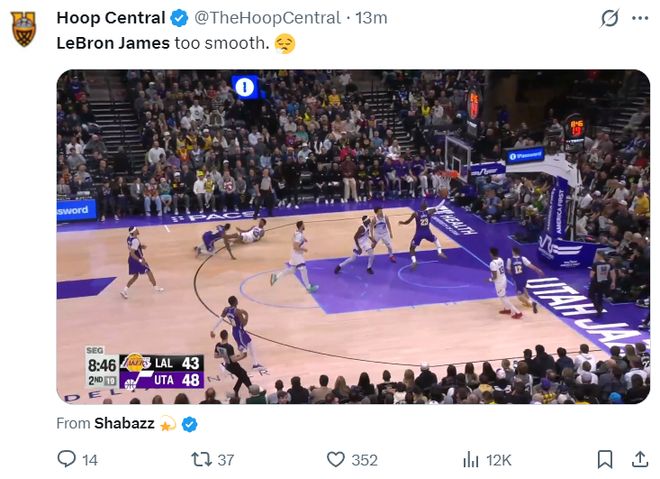
Task: Open the three-dot more options menu
Action: [x=640, y=19]
